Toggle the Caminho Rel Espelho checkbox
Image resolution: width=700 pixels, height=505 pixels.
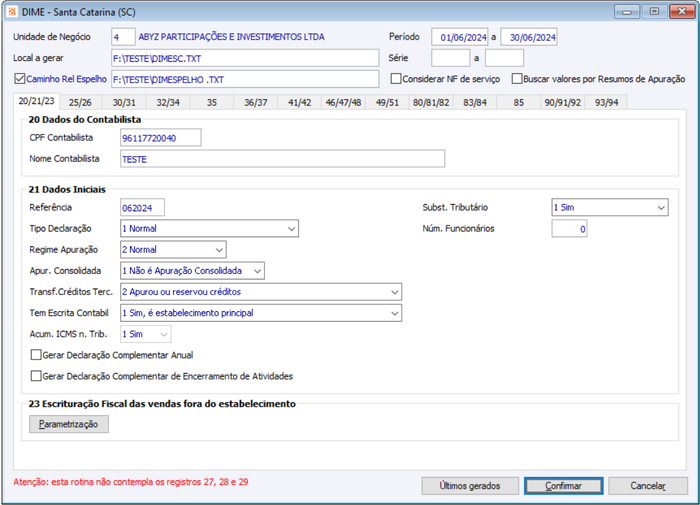coord(19,79)
